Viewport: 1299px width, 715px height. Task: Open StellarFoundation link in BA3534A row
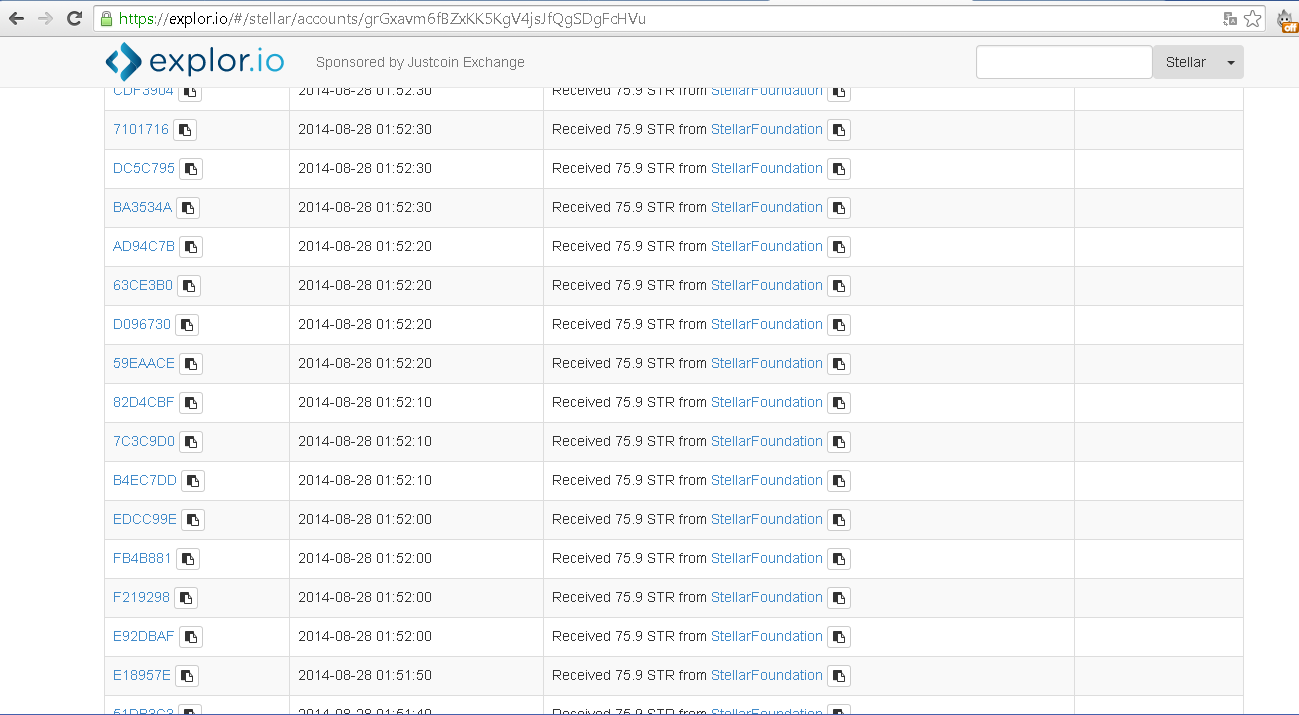point(767,207)
